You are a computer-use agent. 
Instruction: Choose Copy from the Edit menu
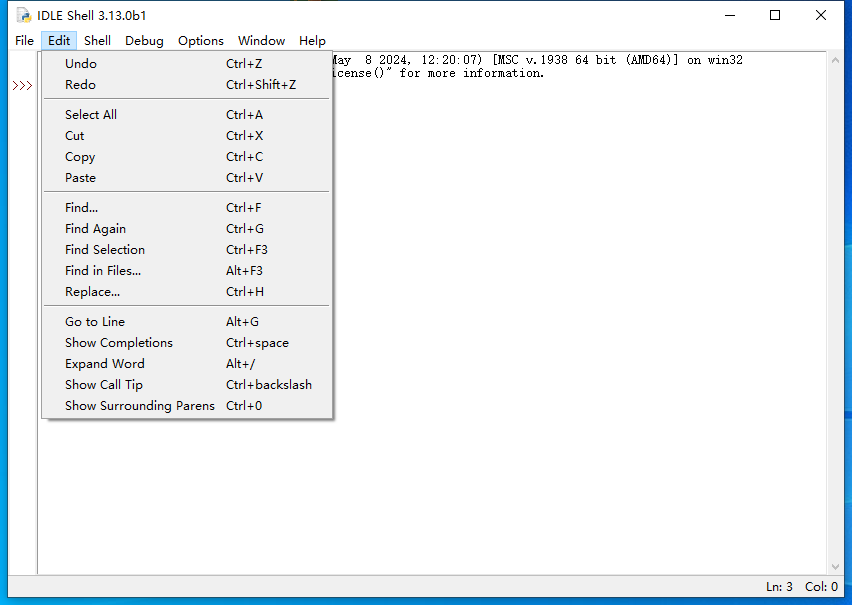click(x=187, y=157)
